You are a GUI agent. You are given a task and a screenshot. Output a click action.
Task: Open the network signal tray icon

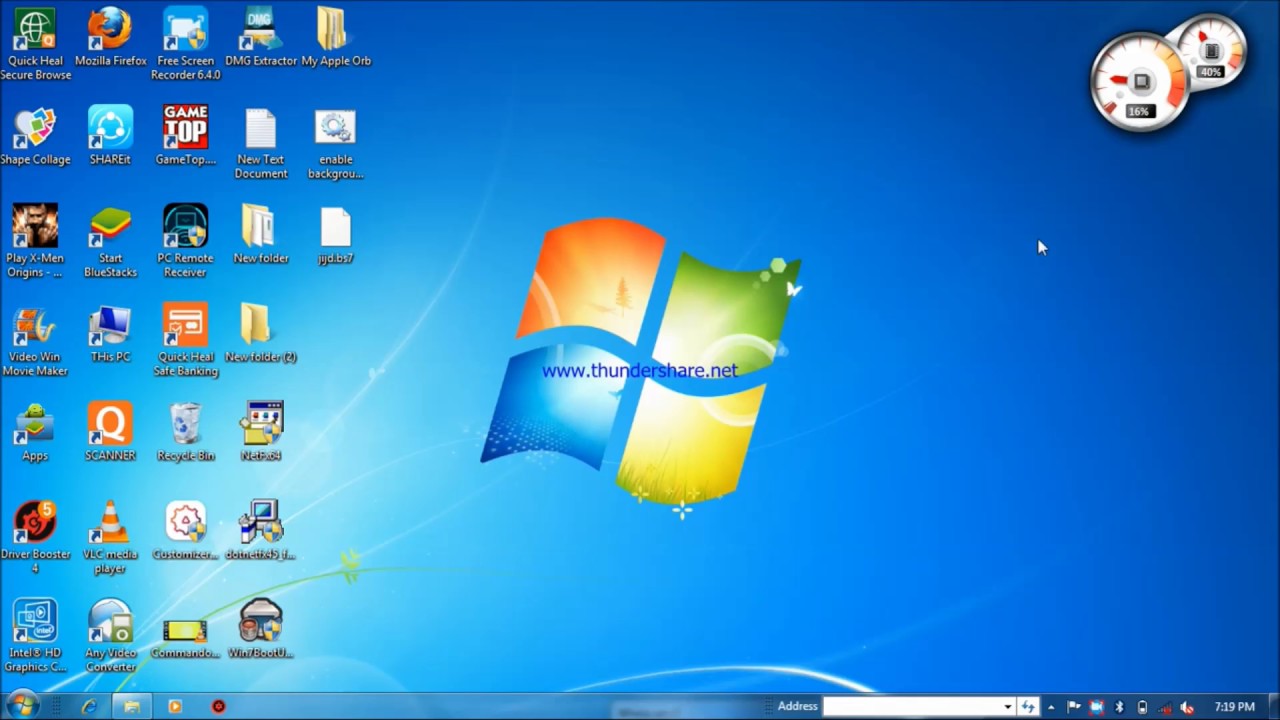point(1164,707)
